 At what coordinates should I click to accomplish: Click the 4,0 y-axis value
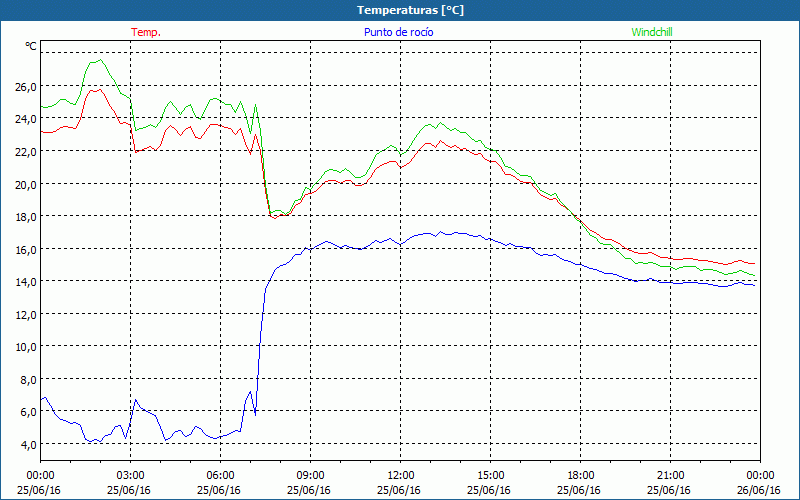(28, 445)
